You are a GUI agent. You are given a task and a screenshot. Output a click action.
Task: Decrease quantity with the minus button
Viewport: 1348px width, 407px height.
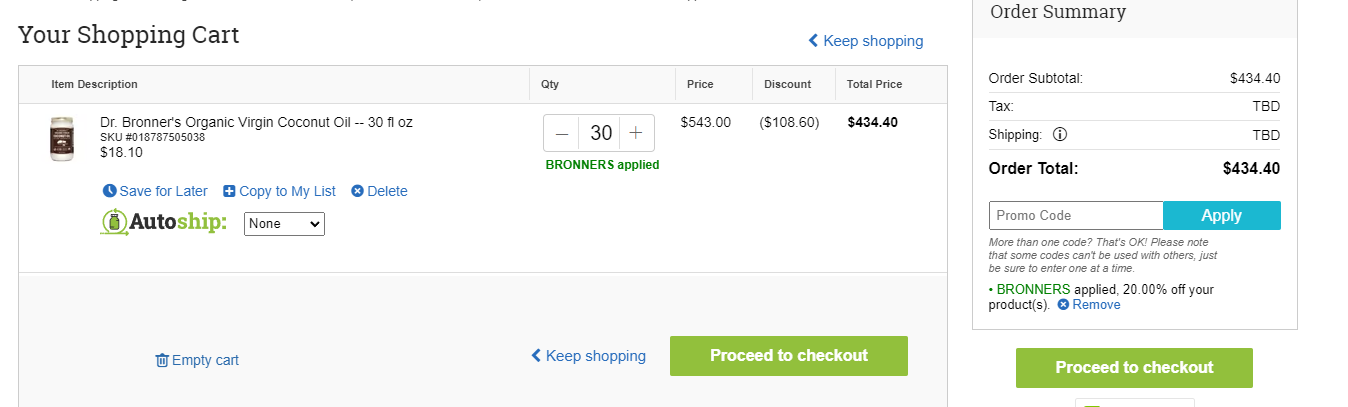pyautogui.click(x=562, y=133)
